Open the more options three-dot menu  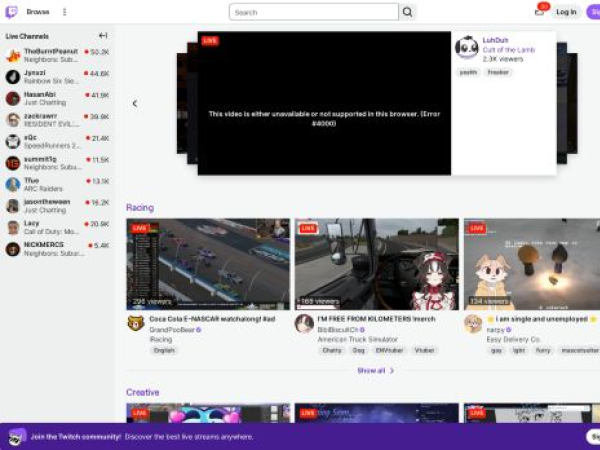click(64, 12)
